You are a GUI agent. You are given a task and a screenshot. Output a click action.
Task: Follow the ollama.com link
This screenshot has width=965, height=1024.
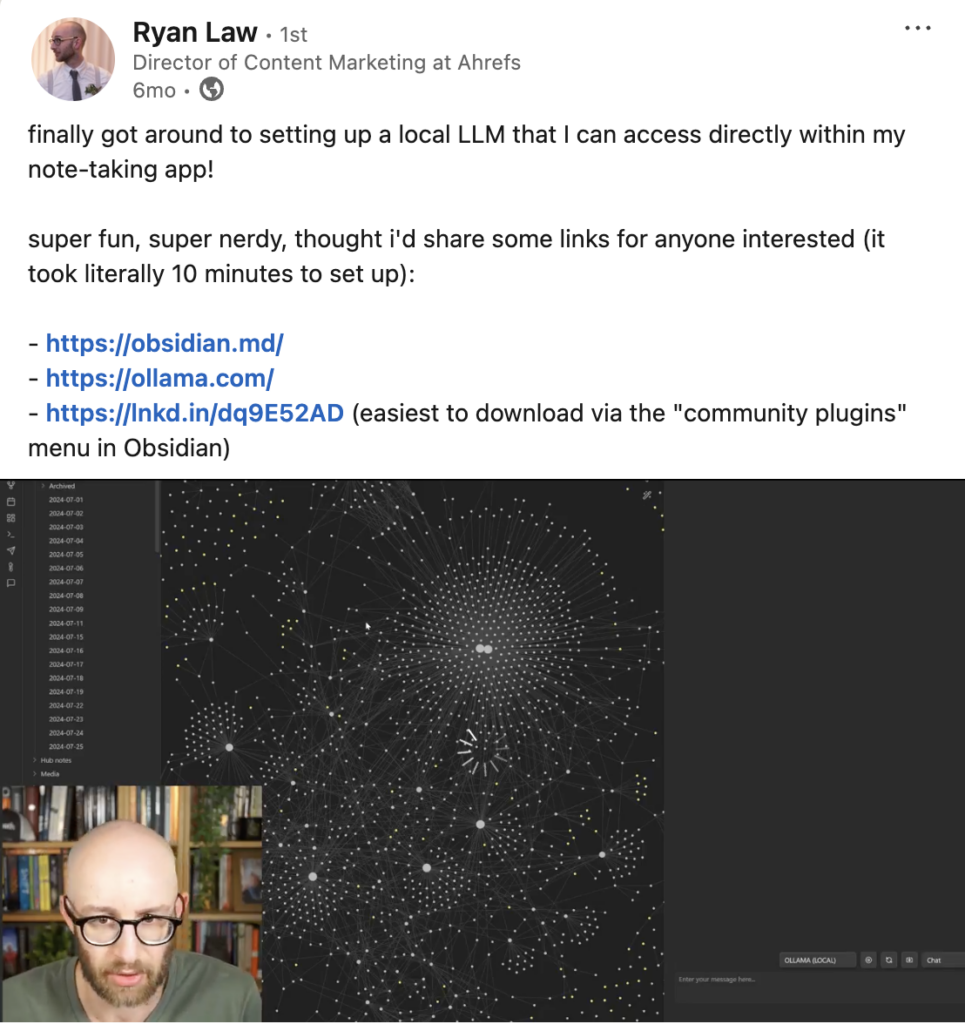click(x=160, y=378)
